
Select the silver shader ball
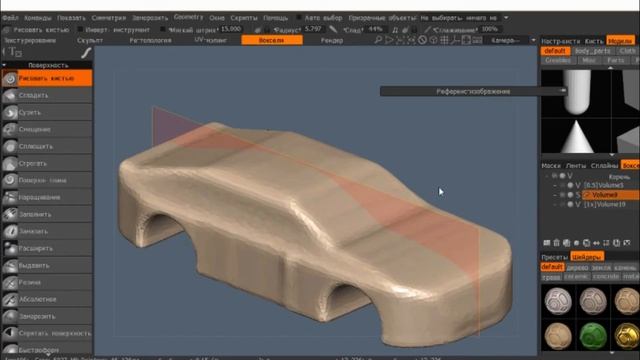click(558, 301)
